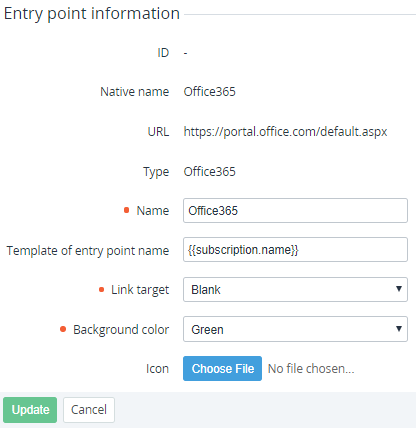Click the Entry point information heading
The image size is (416, 429).
coord(92,14)
